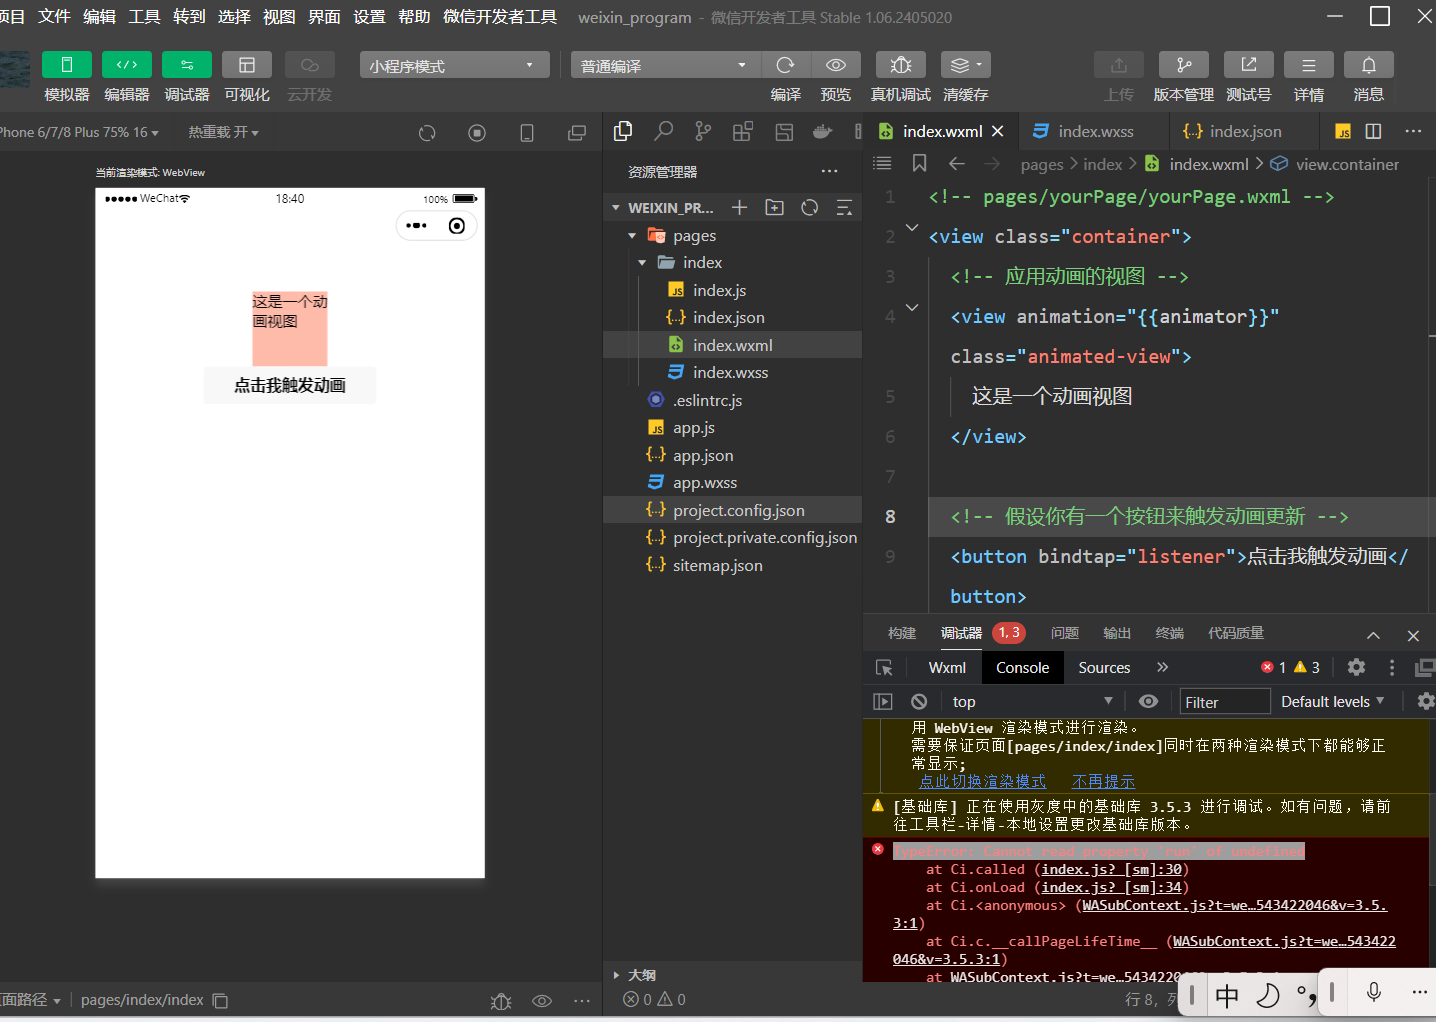Open the Docker whale icon in sidebar
1436x1022 pixels.
tap(822, 131)
